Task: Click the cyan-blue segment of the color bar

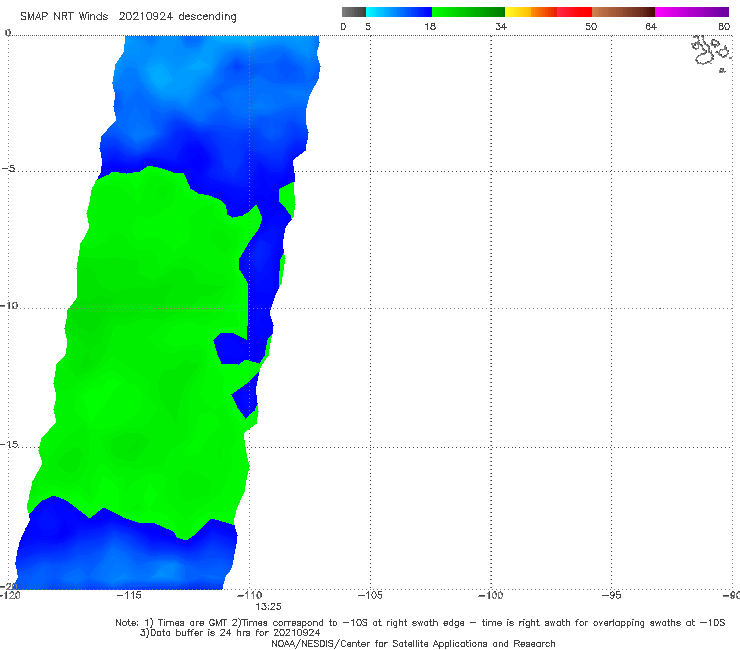Action: pos(399,12)
